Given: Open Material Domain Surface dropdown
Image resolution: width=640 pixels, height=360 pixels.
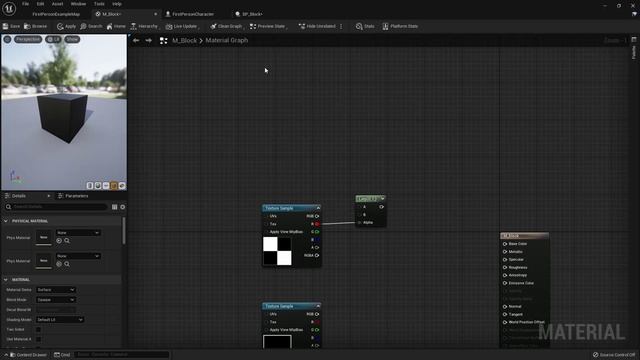Looking at the screenshot, I should (56, 290).
